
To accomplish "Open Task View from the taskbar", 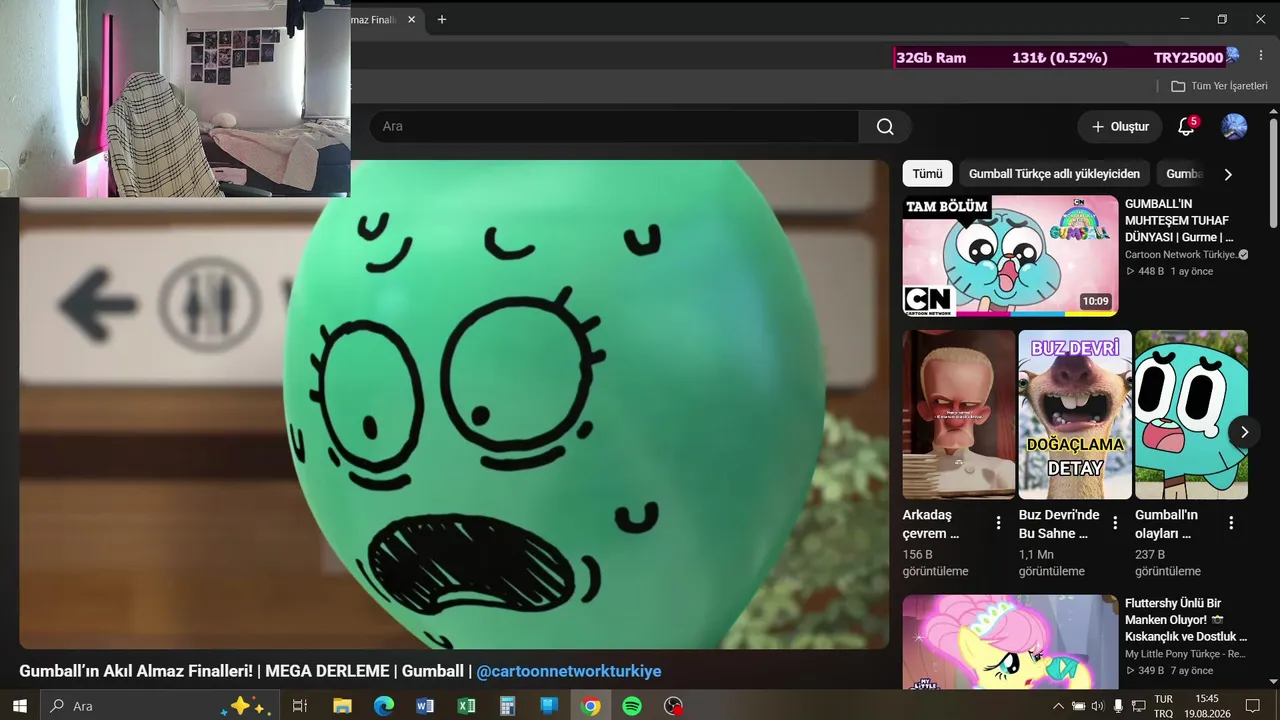I will pyautogui.click(x=299, y=706).
